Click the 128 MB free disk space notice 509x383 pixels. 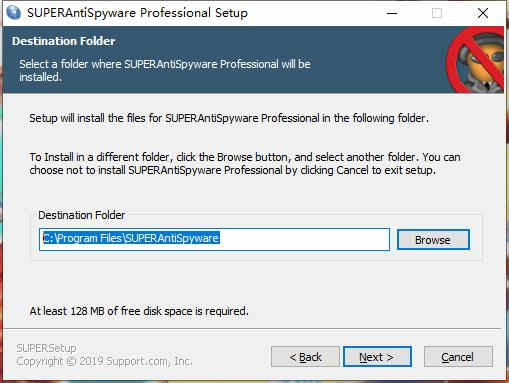click(x=139, y=311)
